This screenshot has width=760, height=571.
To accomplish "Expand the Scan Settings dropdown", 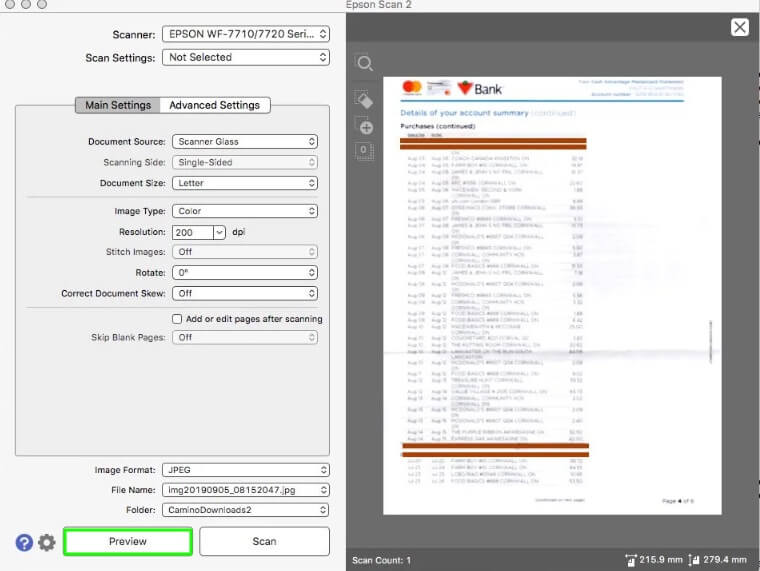I will pos(245,58).
